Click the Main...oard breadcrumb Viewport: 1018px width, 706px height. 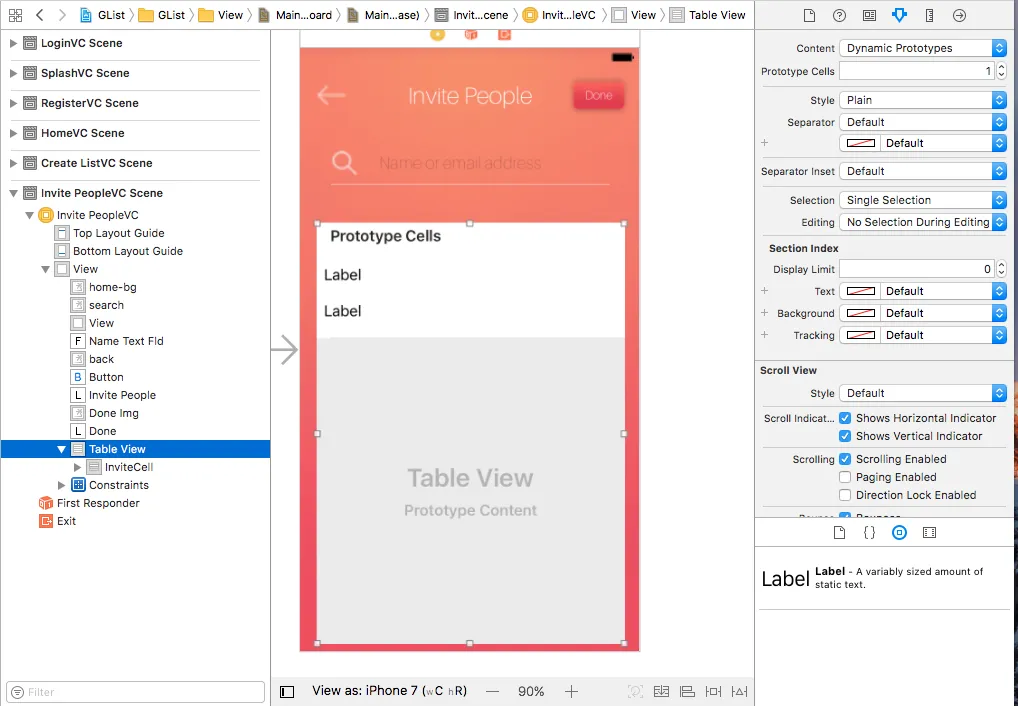click(295, 15)
